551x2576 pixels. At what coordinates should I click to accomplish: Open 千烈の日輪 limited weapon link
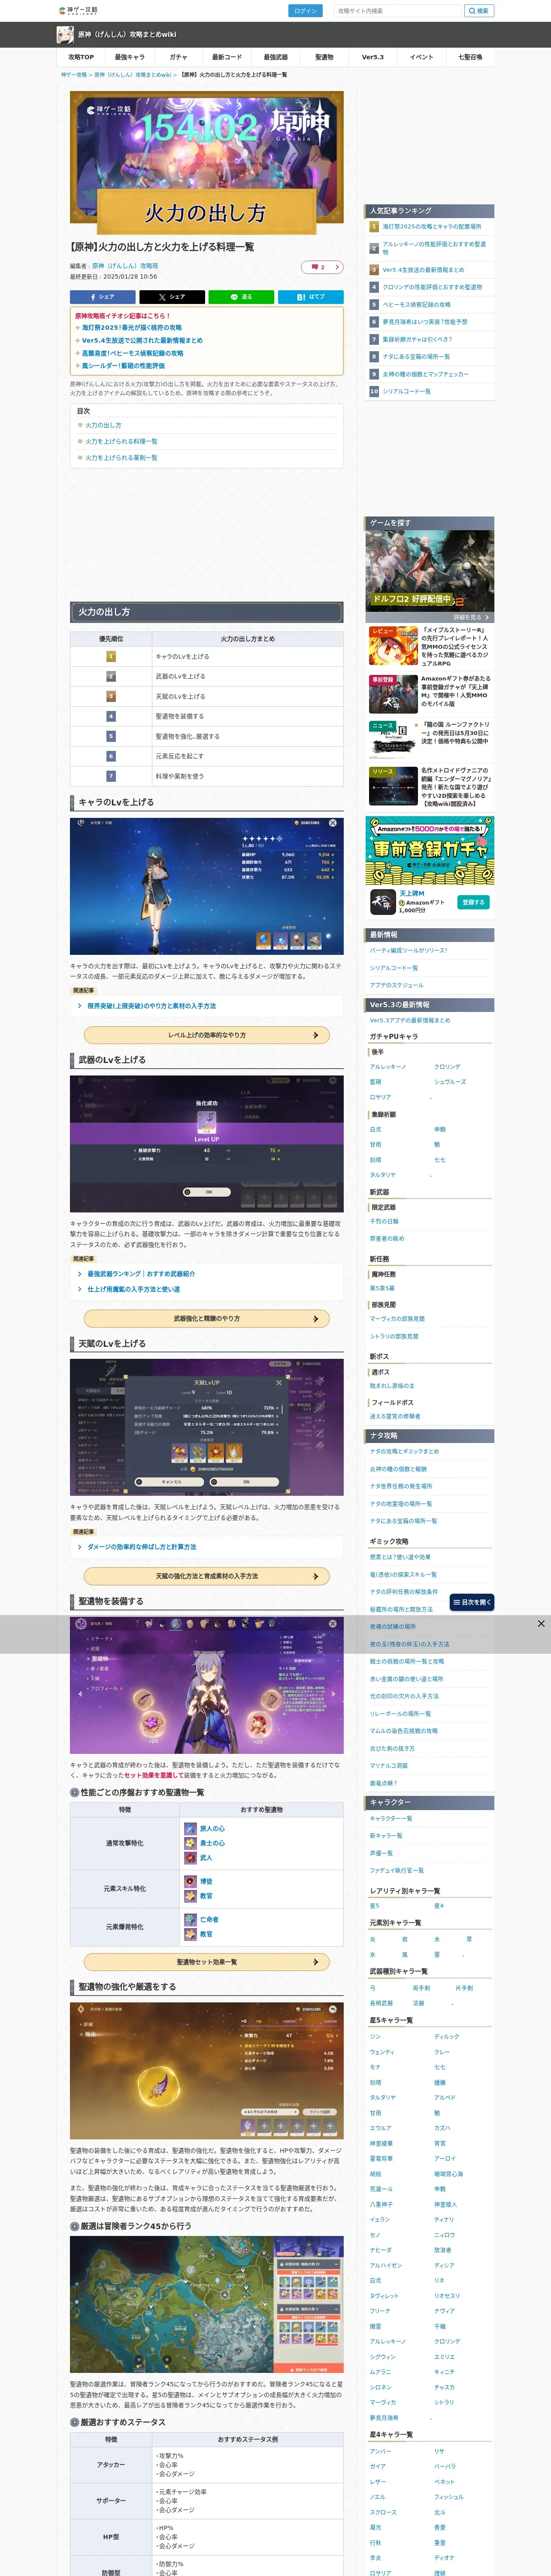click(x=384, y=1221)
